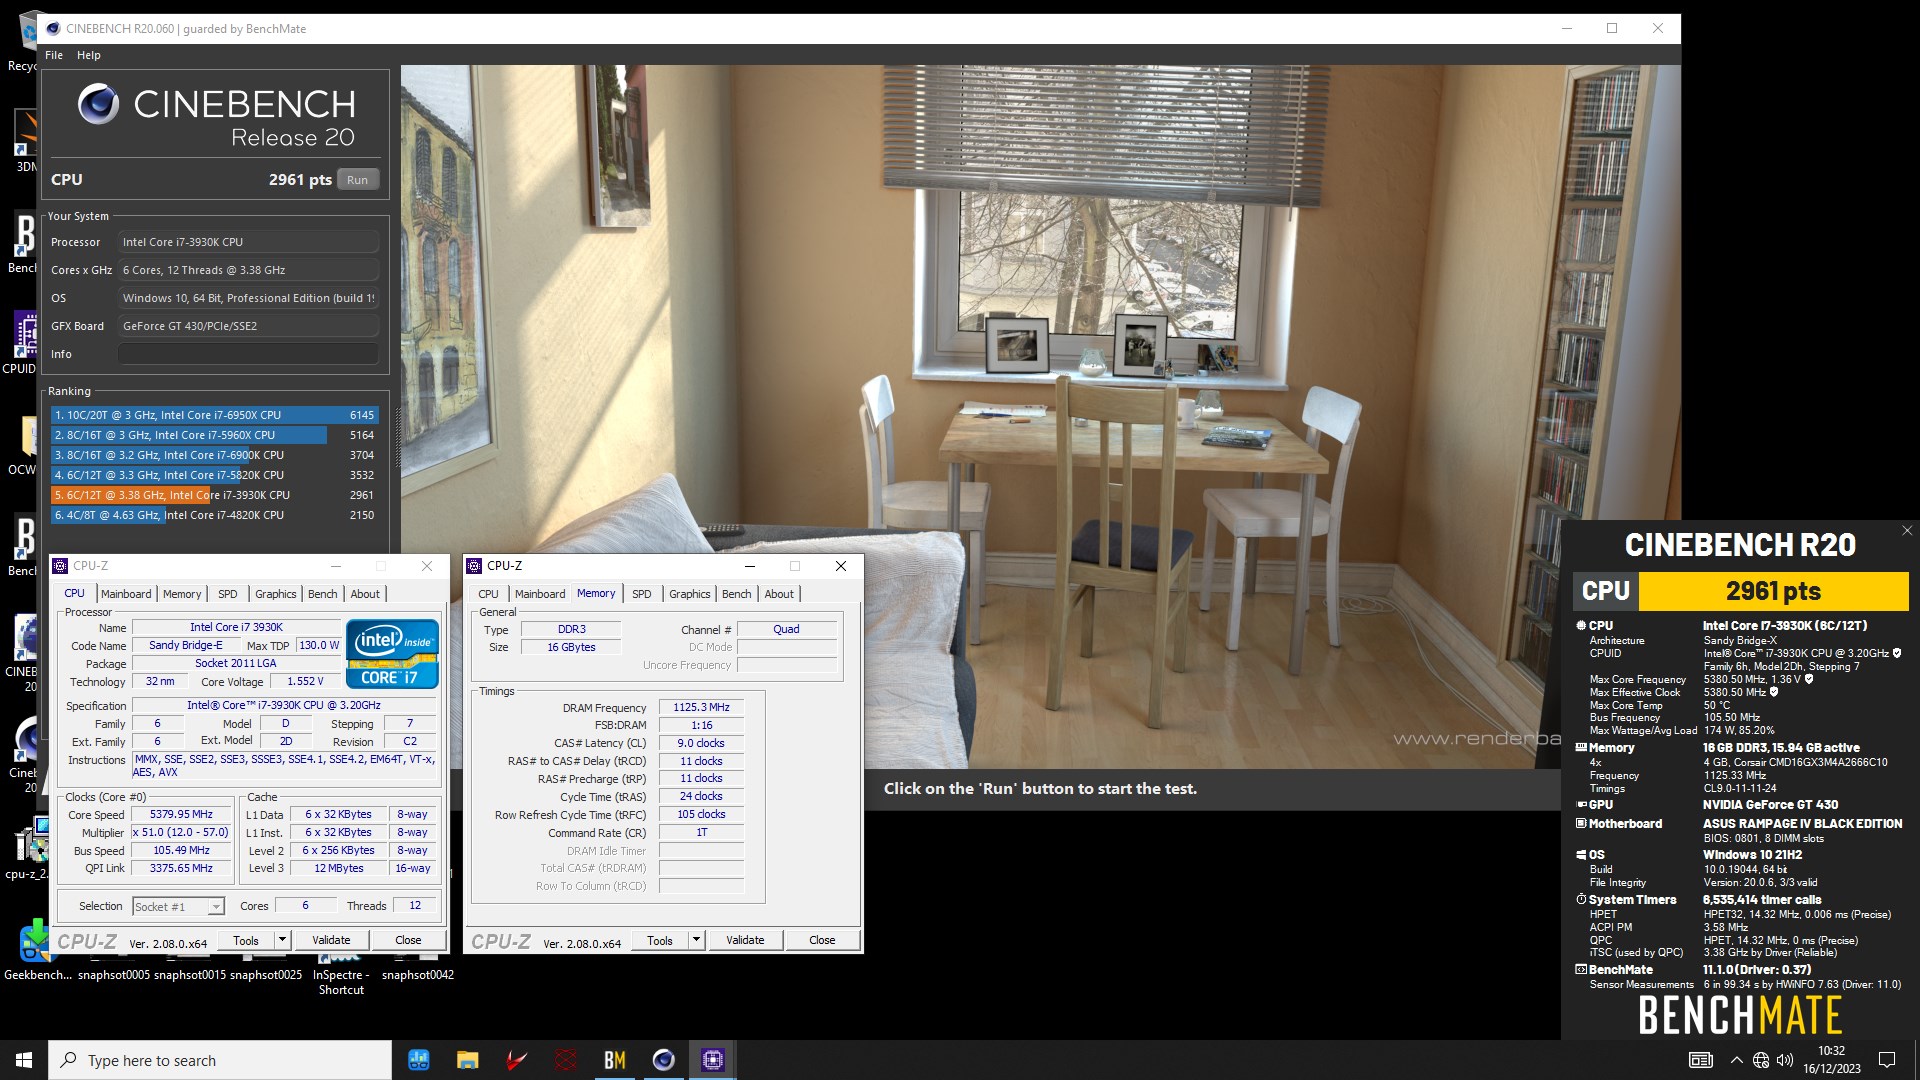Select highlighted ranking row i7-3930K CPU
The height and width of the screenshot is (1080, 1920).
click(x=214, y=495)
